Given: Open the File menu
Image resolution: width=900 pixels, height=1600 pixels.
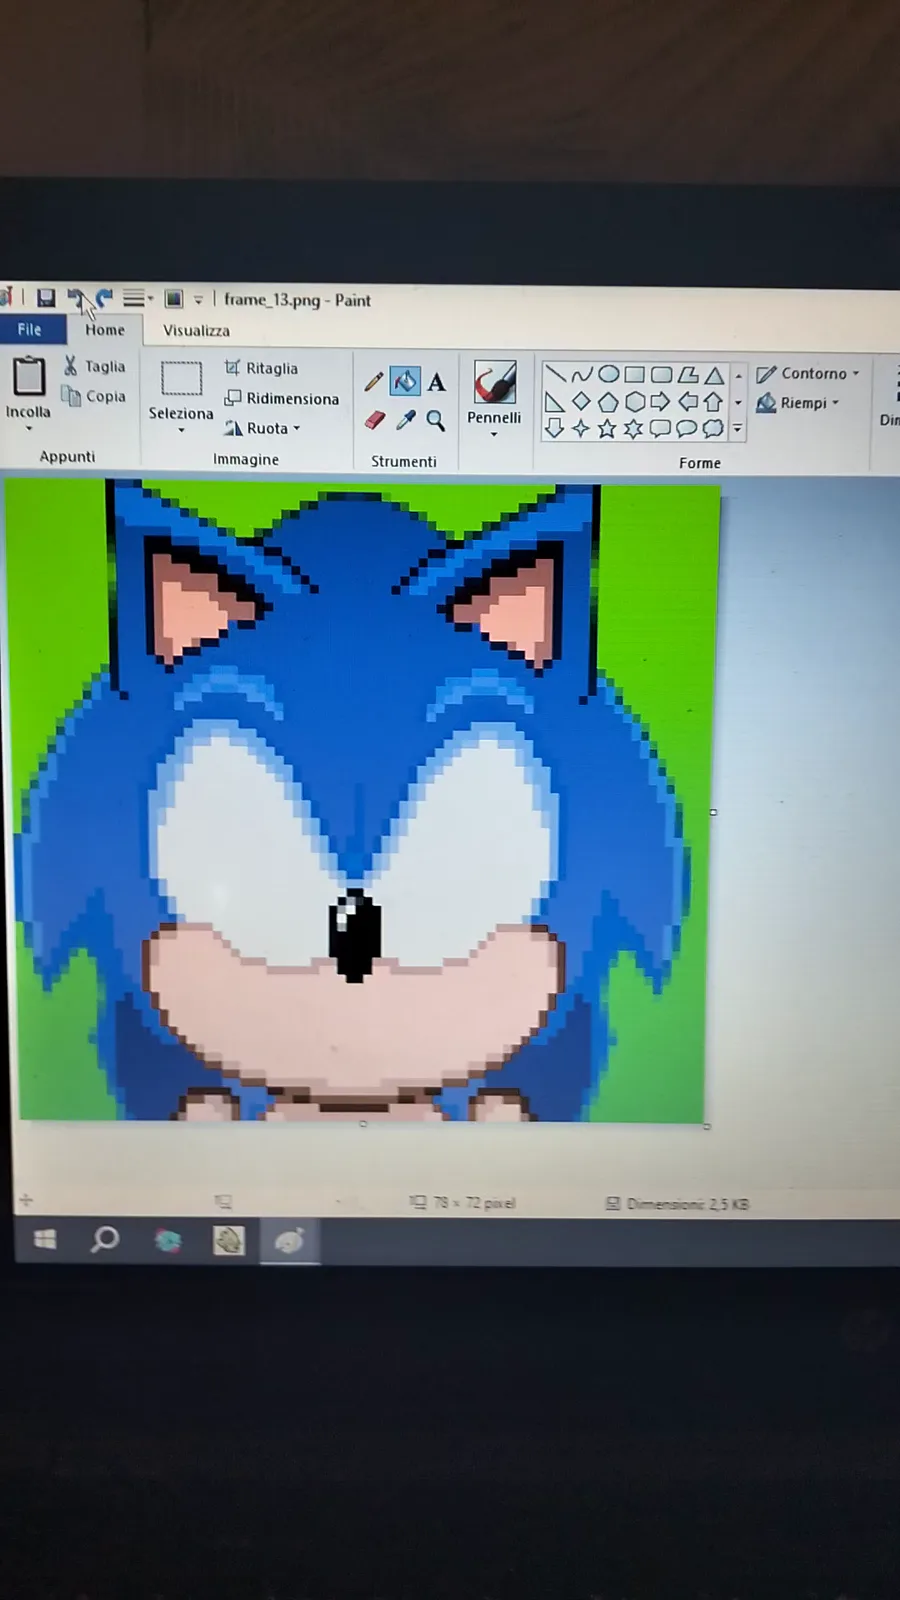Looking at the screenshot, I should [x=30, y=329].
